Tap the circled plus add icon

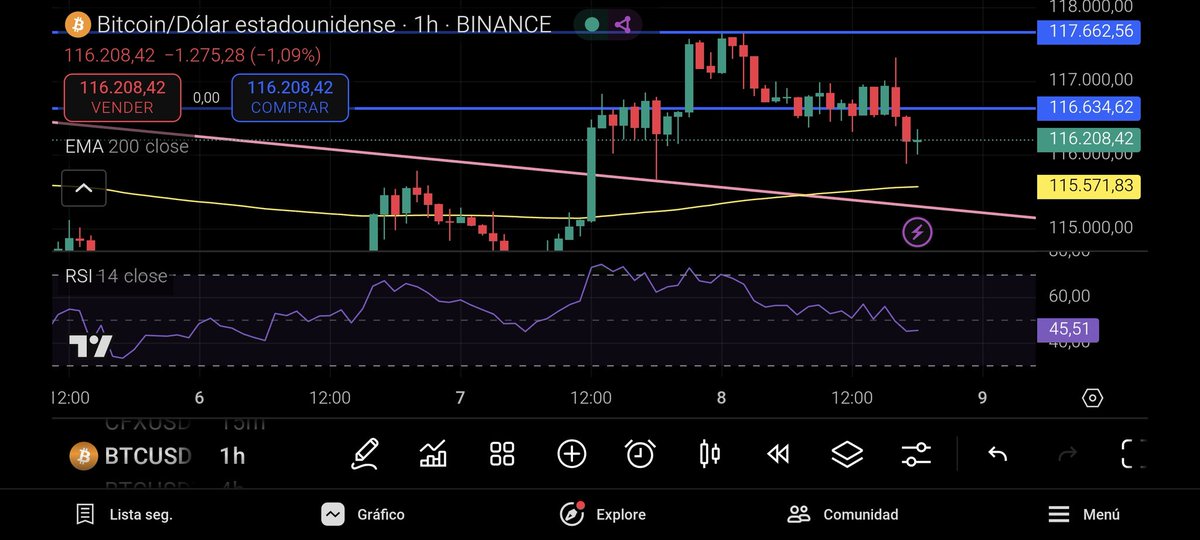tap(571, 455)
